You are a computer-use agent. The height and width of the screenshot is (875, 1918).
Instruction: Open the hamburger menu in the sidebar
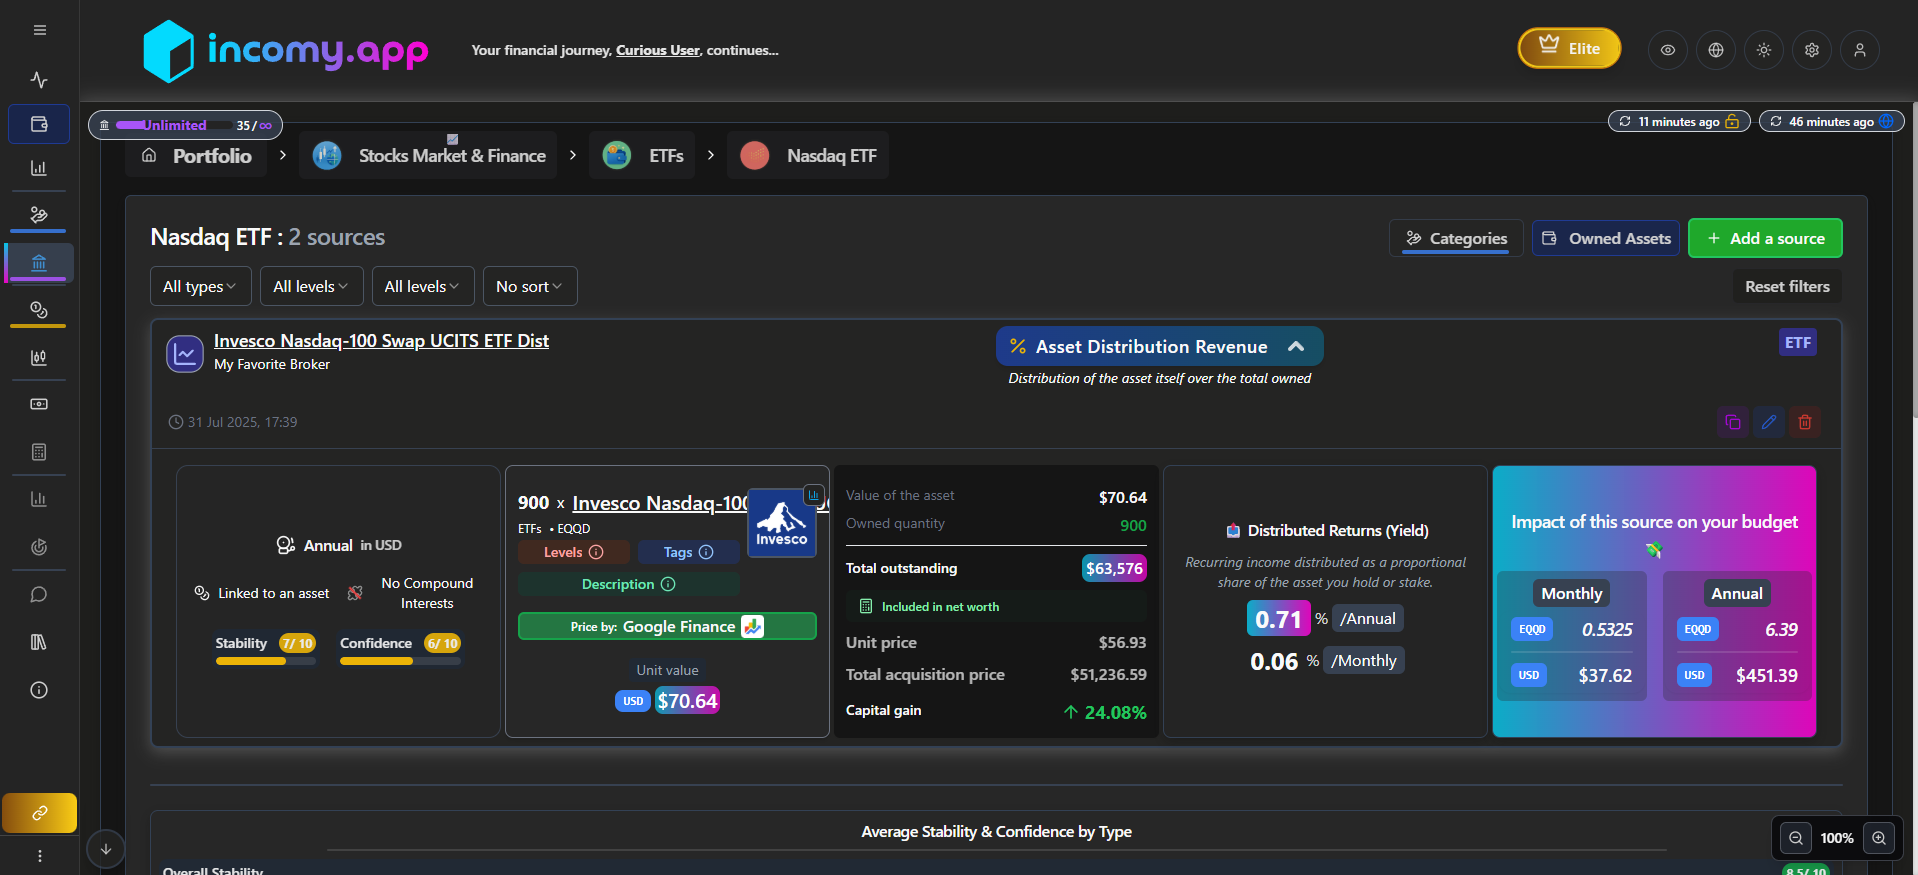pyautogui.click(x=39, y=30)
